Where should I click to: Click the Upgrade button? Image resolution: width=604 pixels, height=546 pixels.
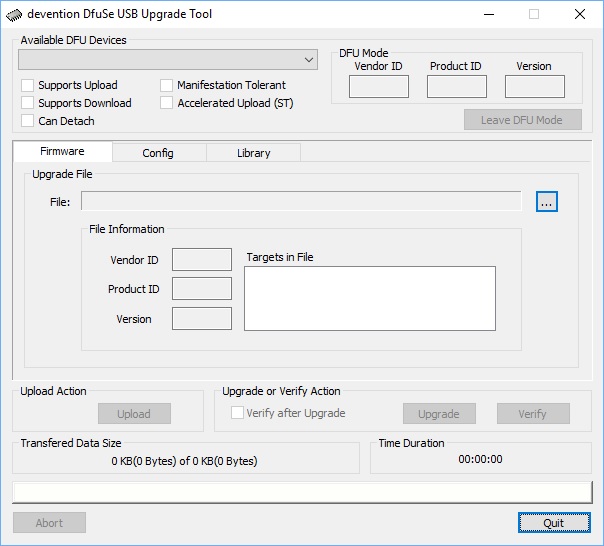(x=440, y=413)
